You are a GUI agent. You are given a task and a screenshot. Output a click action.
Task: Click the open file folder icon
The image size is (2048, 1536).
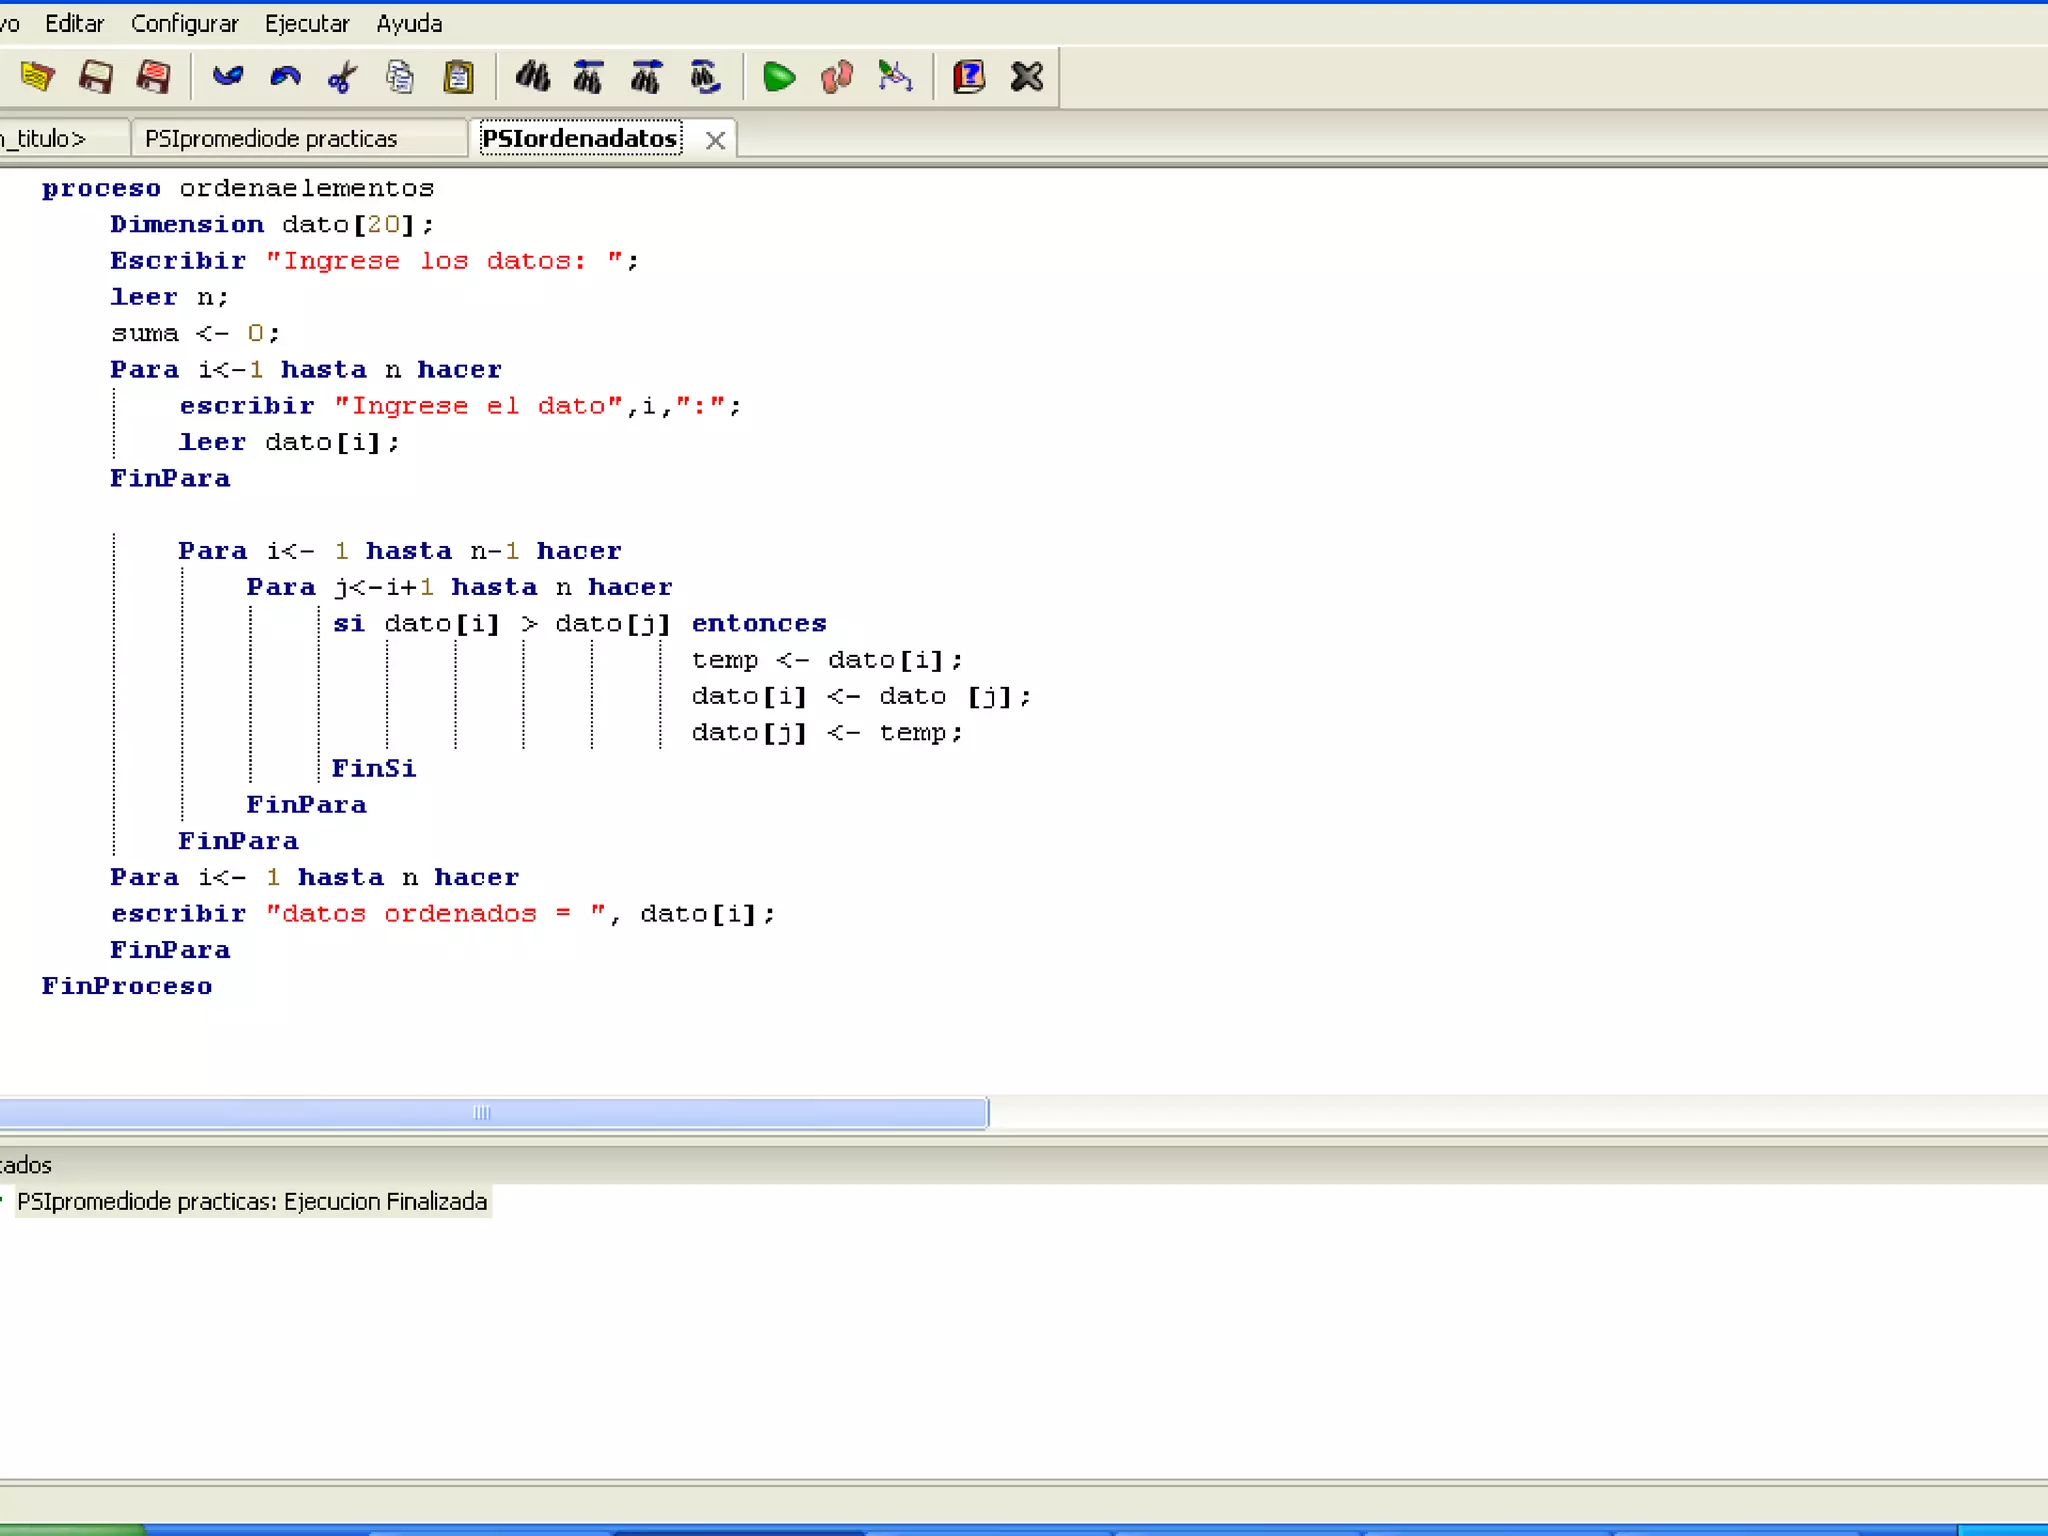(x=37, y=77)
